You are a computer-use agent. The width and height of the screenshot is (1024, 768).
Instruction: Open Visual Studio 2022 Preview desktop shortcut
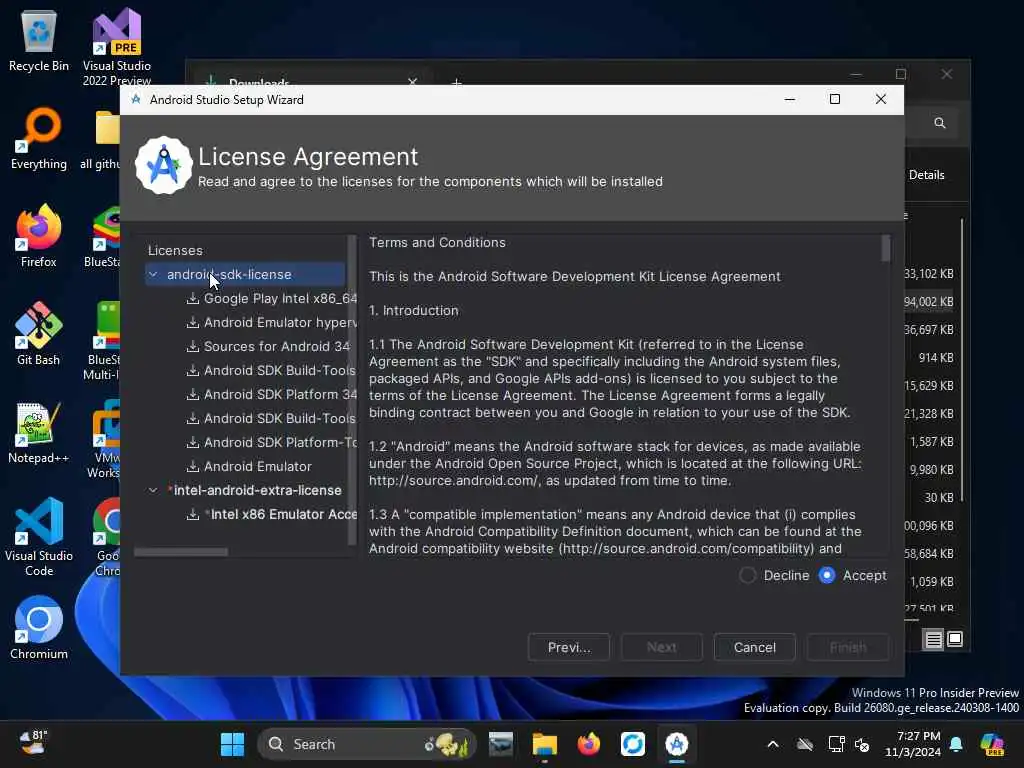tap(116, 46)
